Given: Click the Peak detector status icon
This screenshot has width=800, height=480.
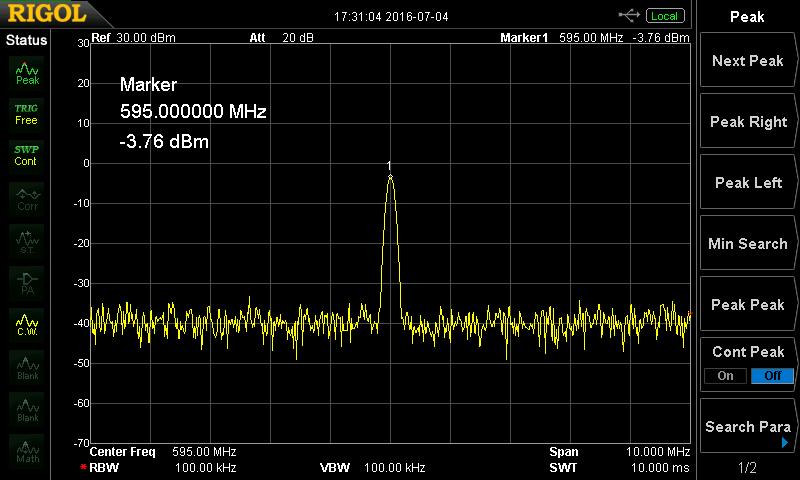Looking at the screenshot, I should 27,72.
